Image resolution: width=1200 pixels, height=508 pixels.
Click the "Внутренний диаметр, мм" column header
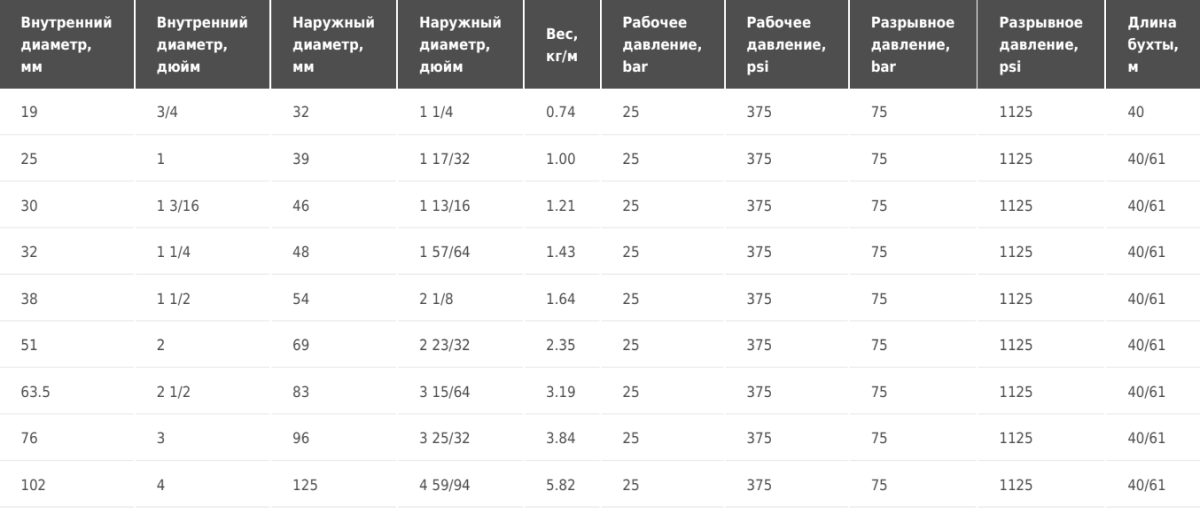point(67,45)
